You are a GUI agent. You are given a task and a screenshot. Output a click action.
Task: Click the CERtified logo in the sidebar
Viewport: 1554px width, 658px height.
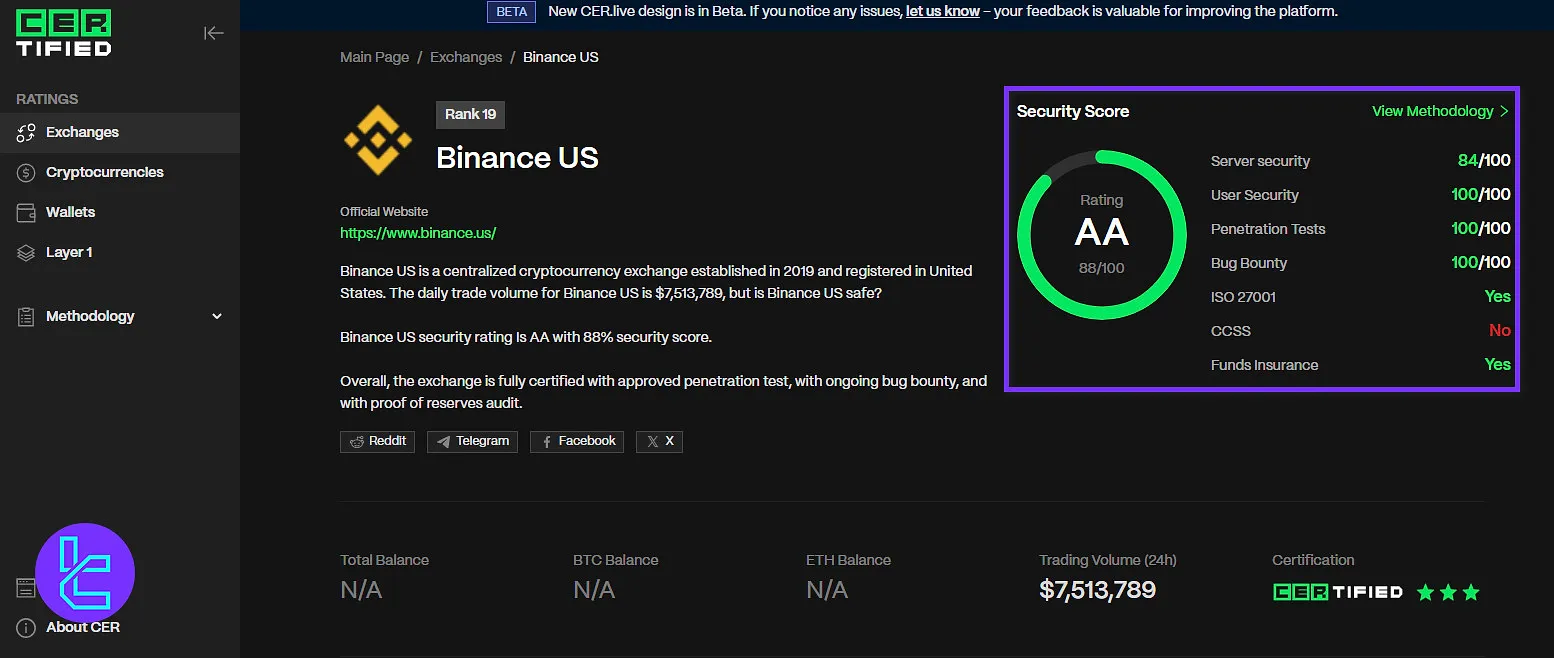(64, 33)
